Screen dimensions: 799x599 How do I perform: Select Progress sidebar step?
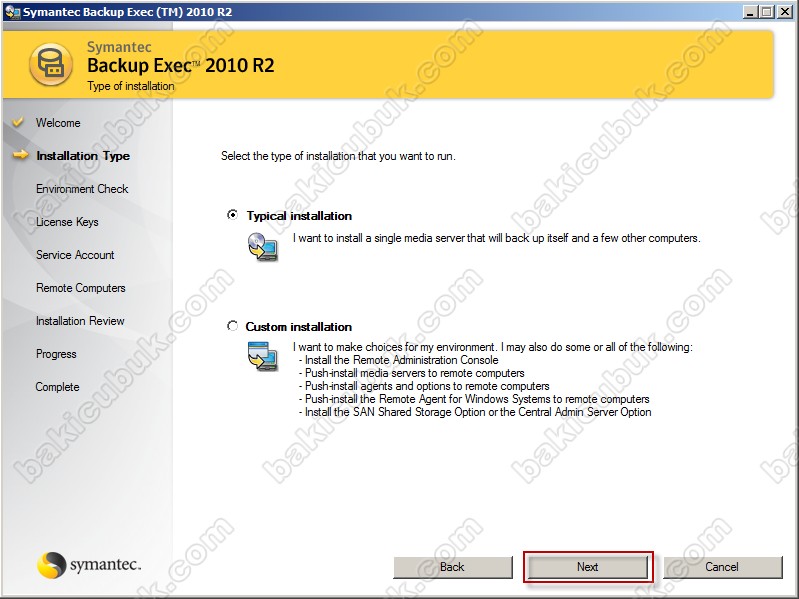(x=56, y=354)
